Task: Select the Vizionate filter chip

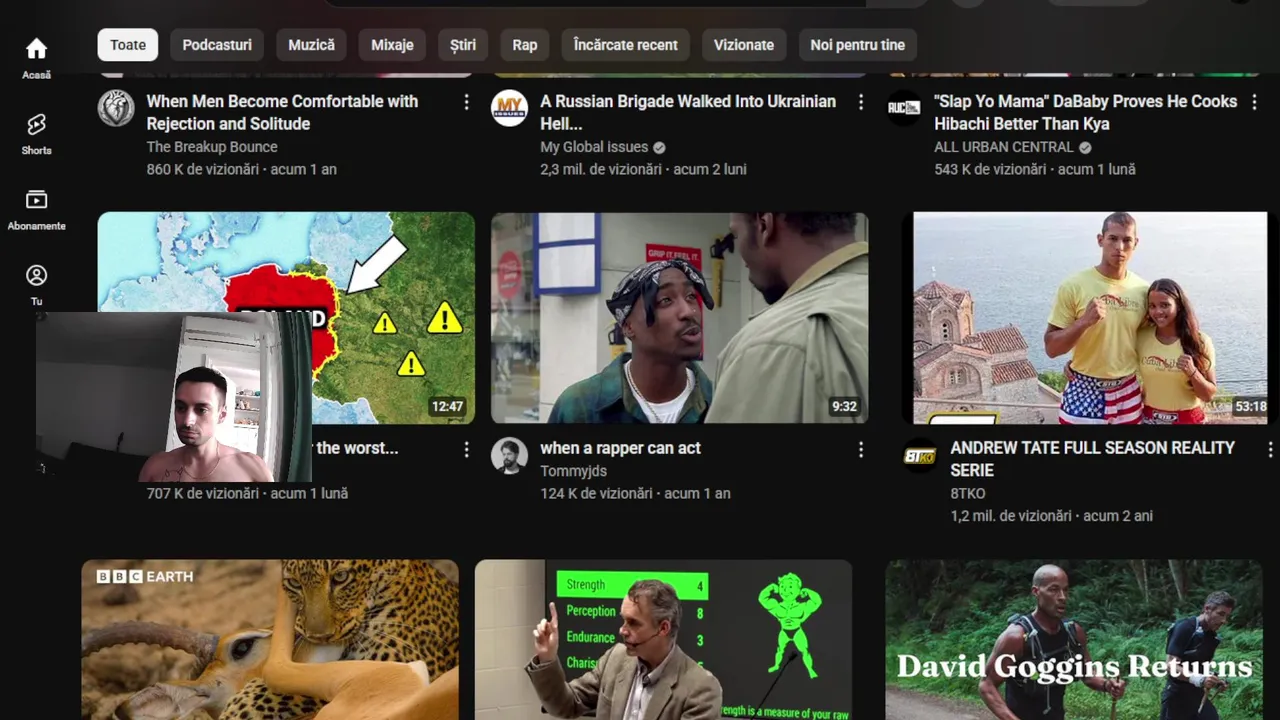Action: (x=744, y=45)
